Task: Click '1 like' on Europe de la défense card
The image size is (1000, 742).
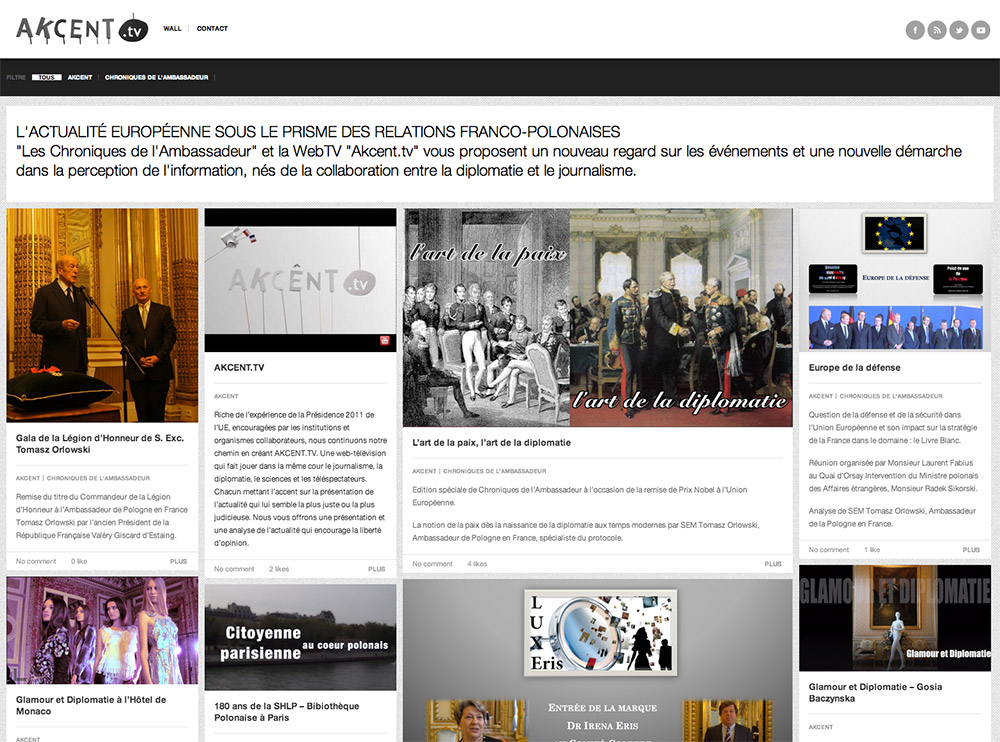Action: point(872,550)
